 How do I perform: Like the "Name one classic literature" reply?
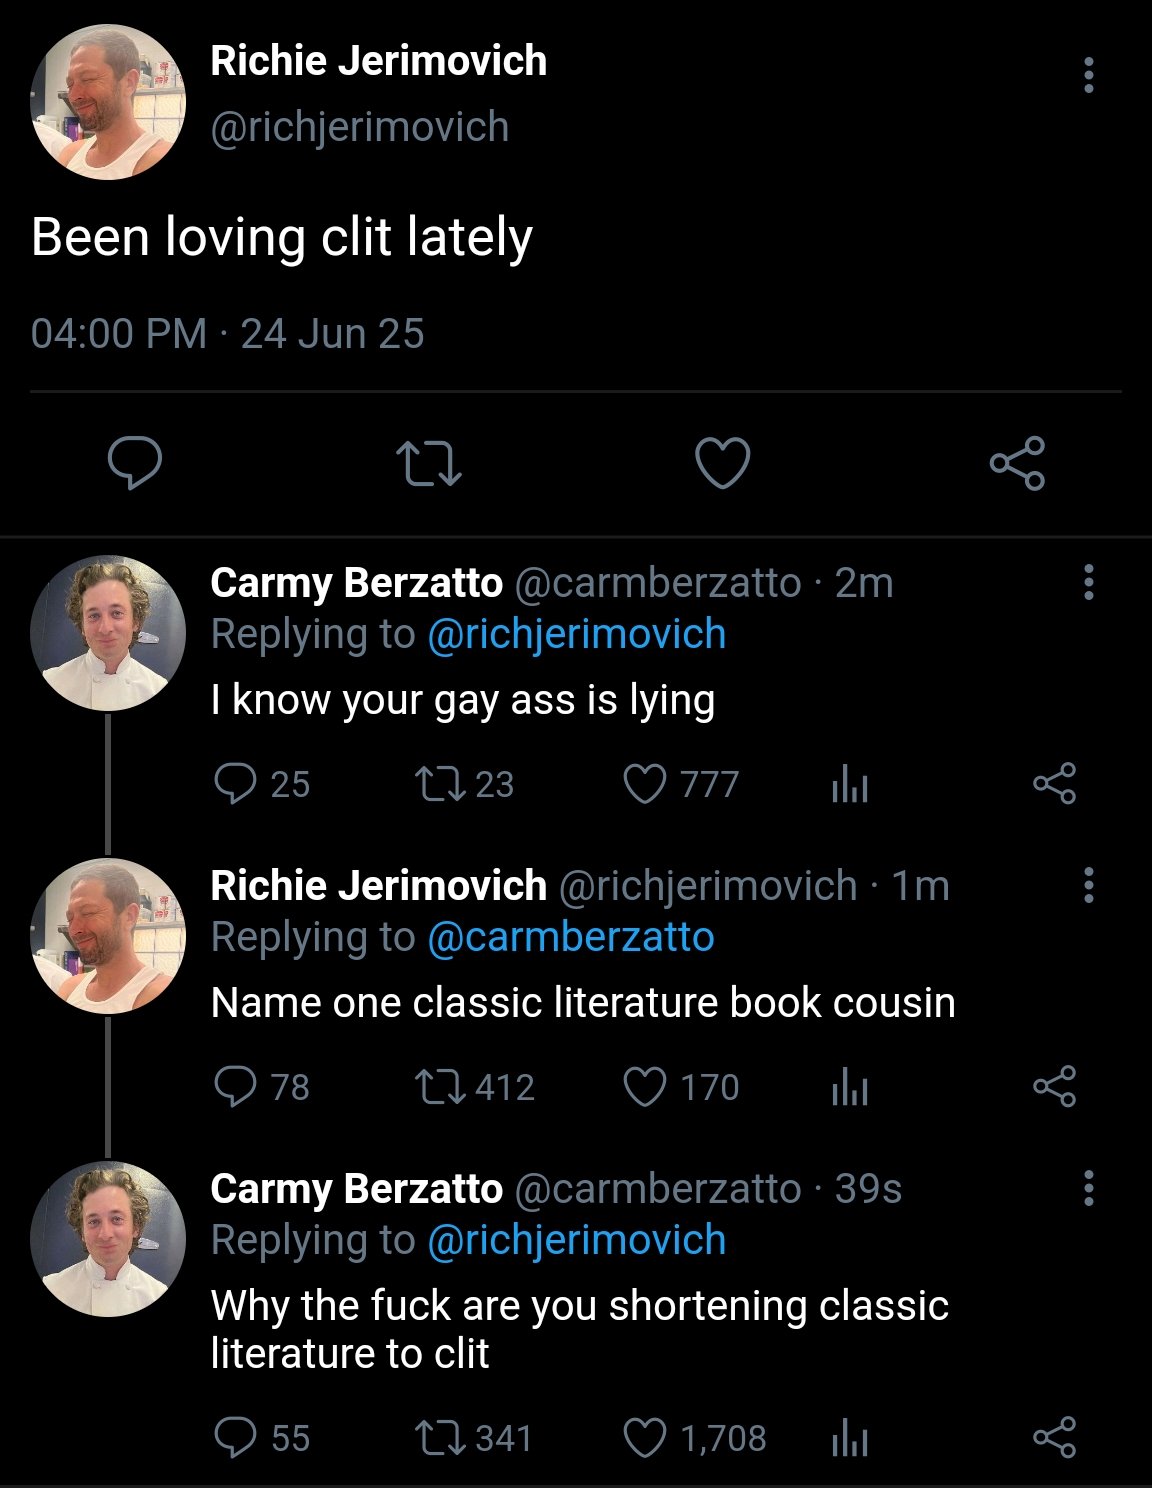645,1087
